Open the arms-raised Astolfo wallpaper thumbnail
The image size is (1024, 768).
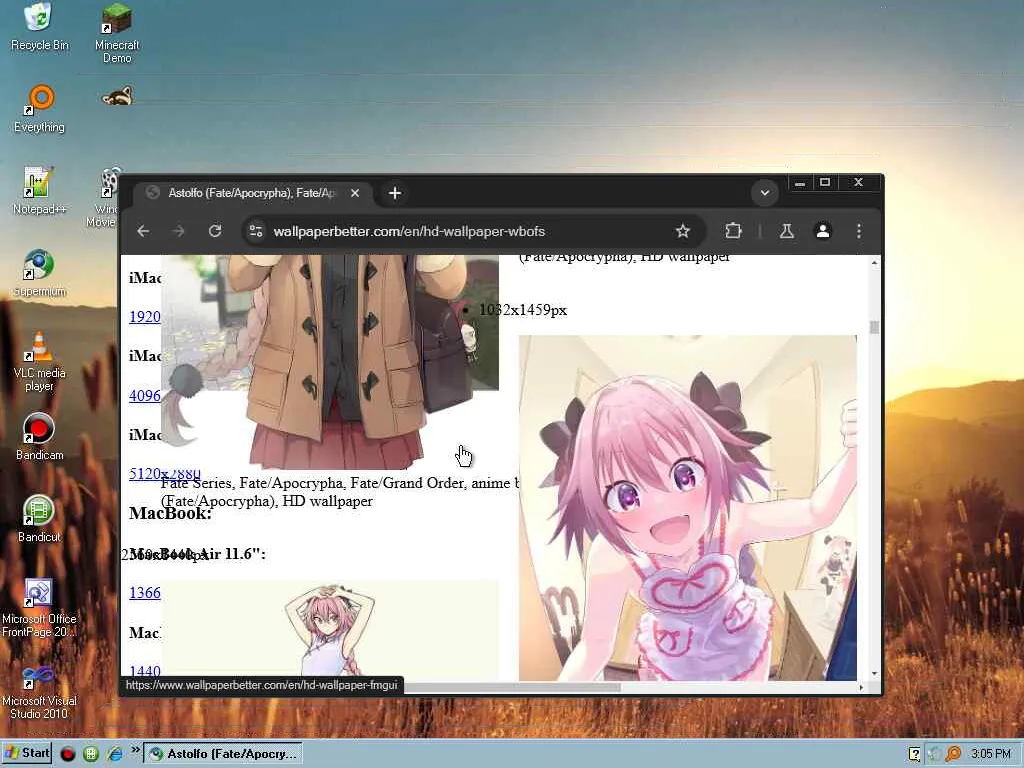[x=330, y=629]
